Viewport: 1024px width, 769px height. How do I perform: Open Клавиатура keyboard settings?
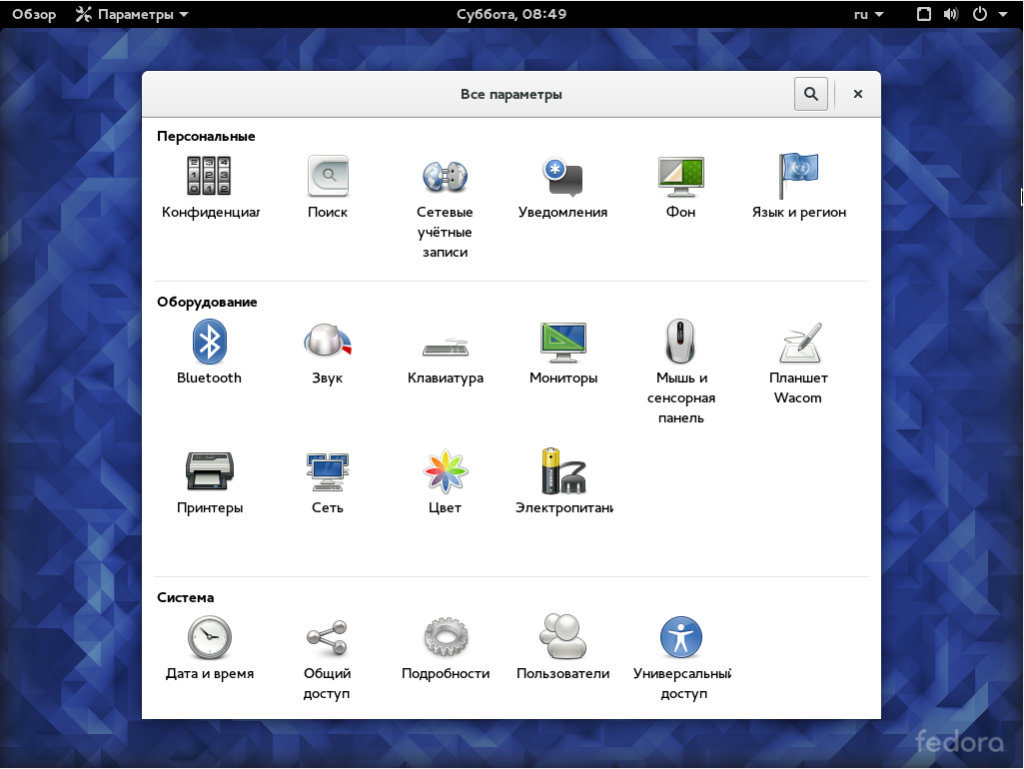tap(444, 352)
